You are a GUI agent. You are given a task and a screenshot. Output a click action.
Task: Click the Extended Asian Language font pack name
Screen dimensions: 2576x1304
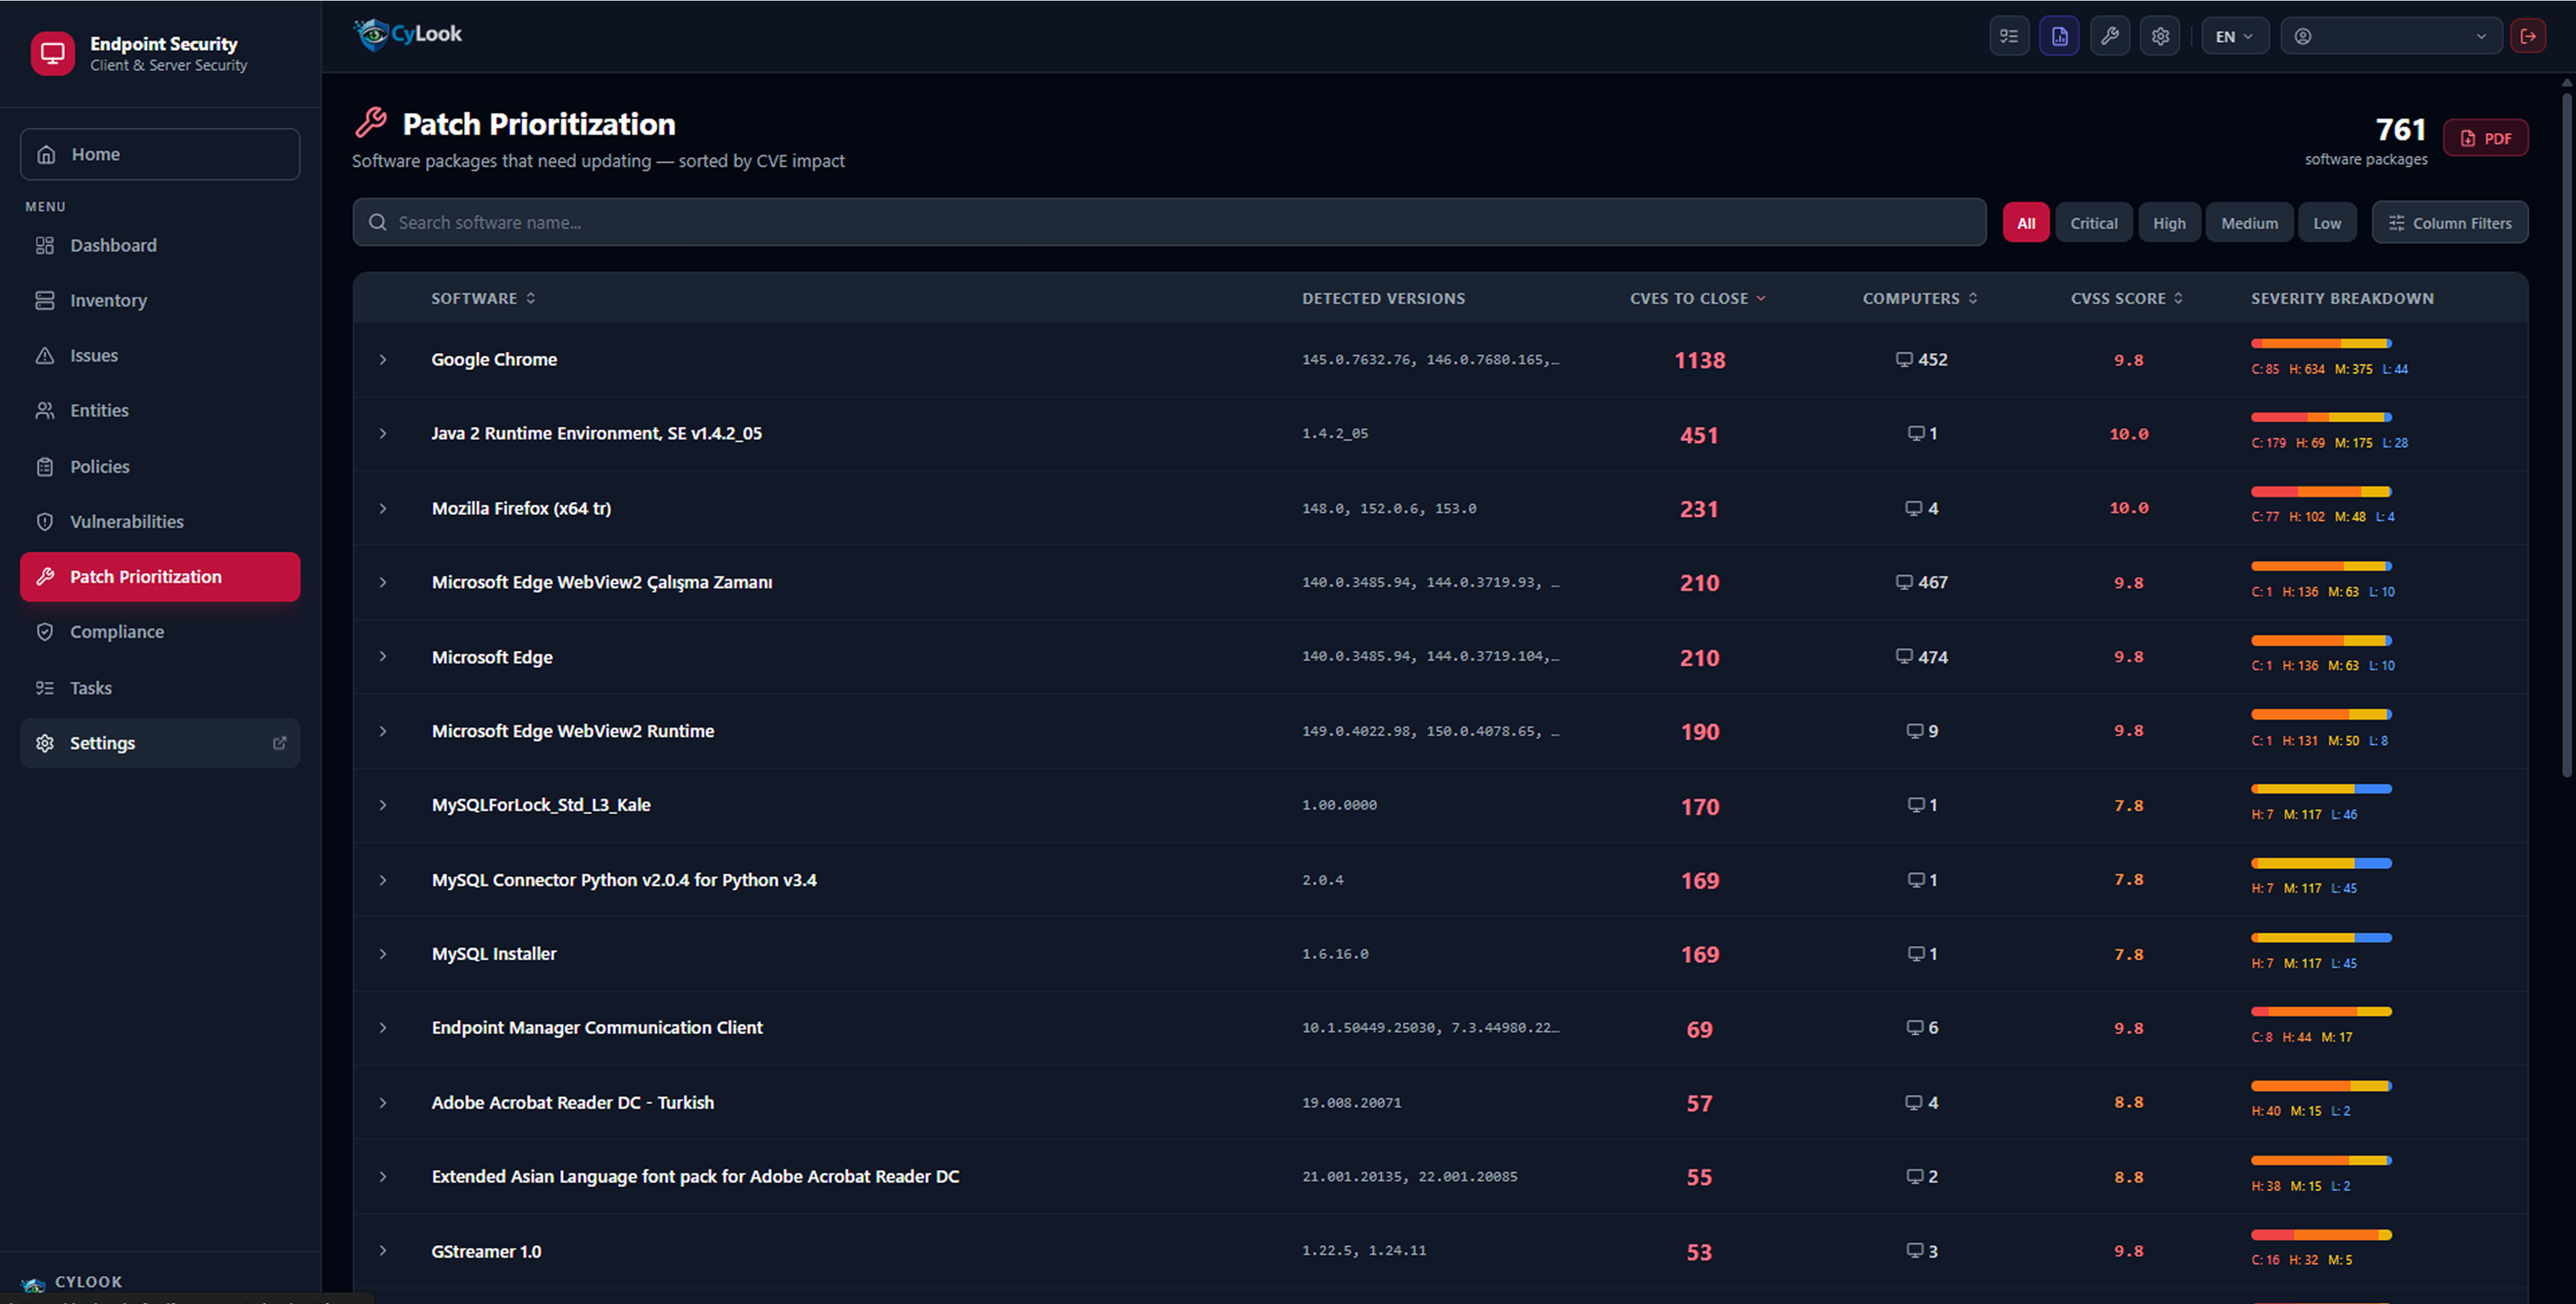tap(695, 1177)
